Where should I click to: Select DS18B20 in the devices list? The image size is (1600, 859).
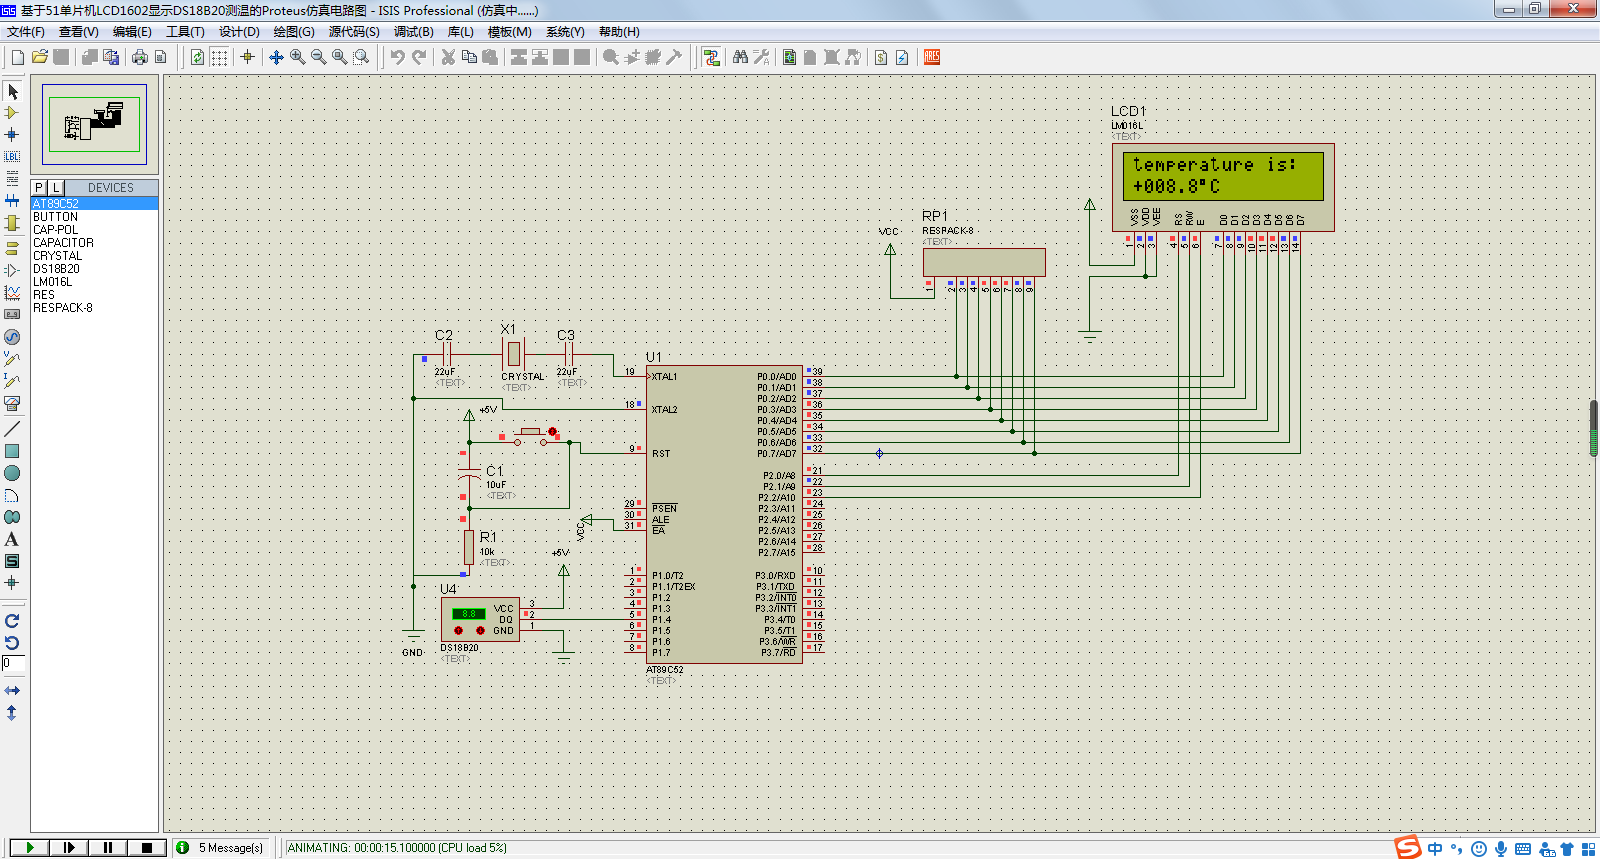click(x=56, y=269)
